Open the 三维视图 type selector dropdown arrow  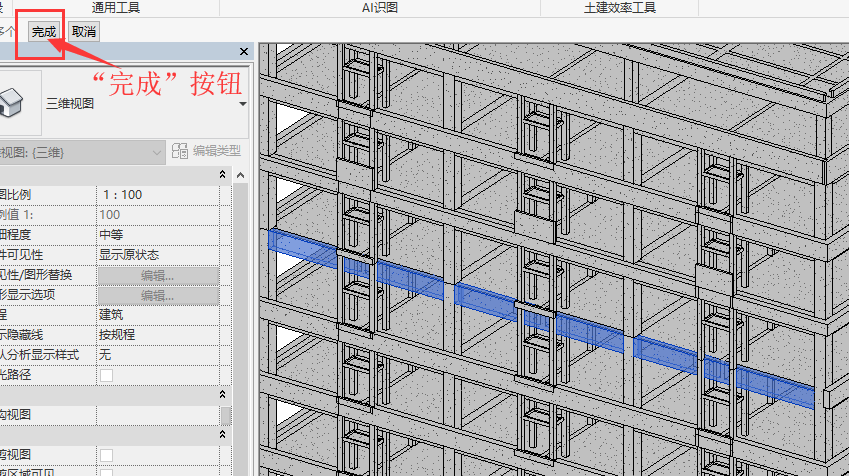tap(243, 103)
